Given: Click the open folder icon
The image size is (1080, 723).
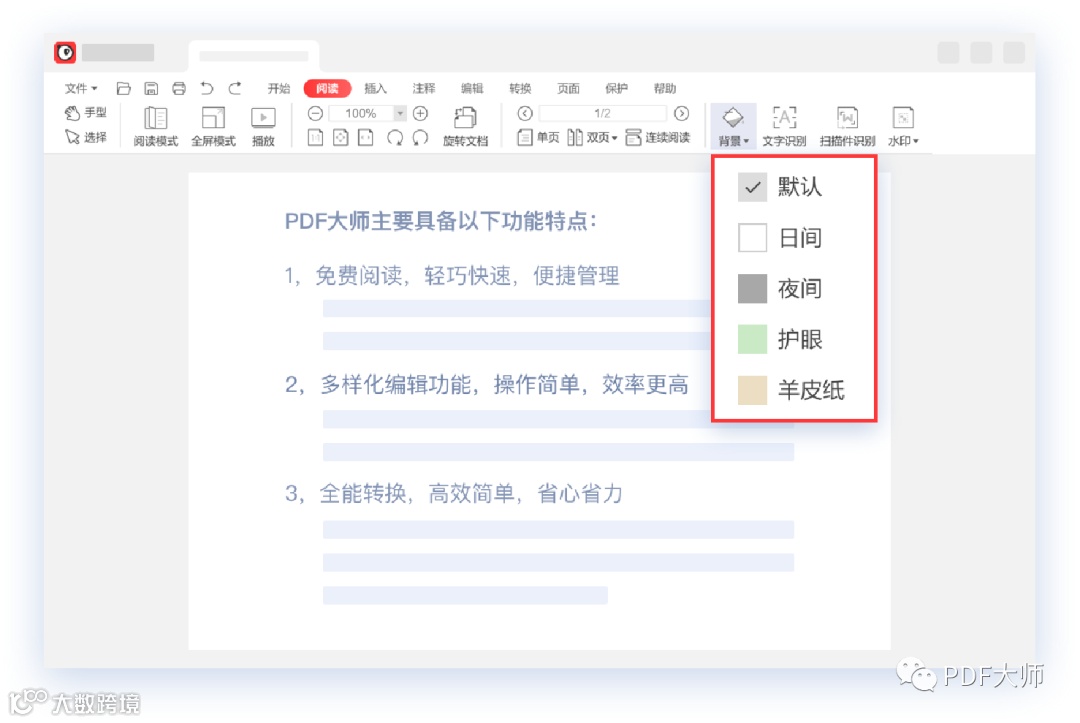Looking at the screenshot, I should coord(123,88).
